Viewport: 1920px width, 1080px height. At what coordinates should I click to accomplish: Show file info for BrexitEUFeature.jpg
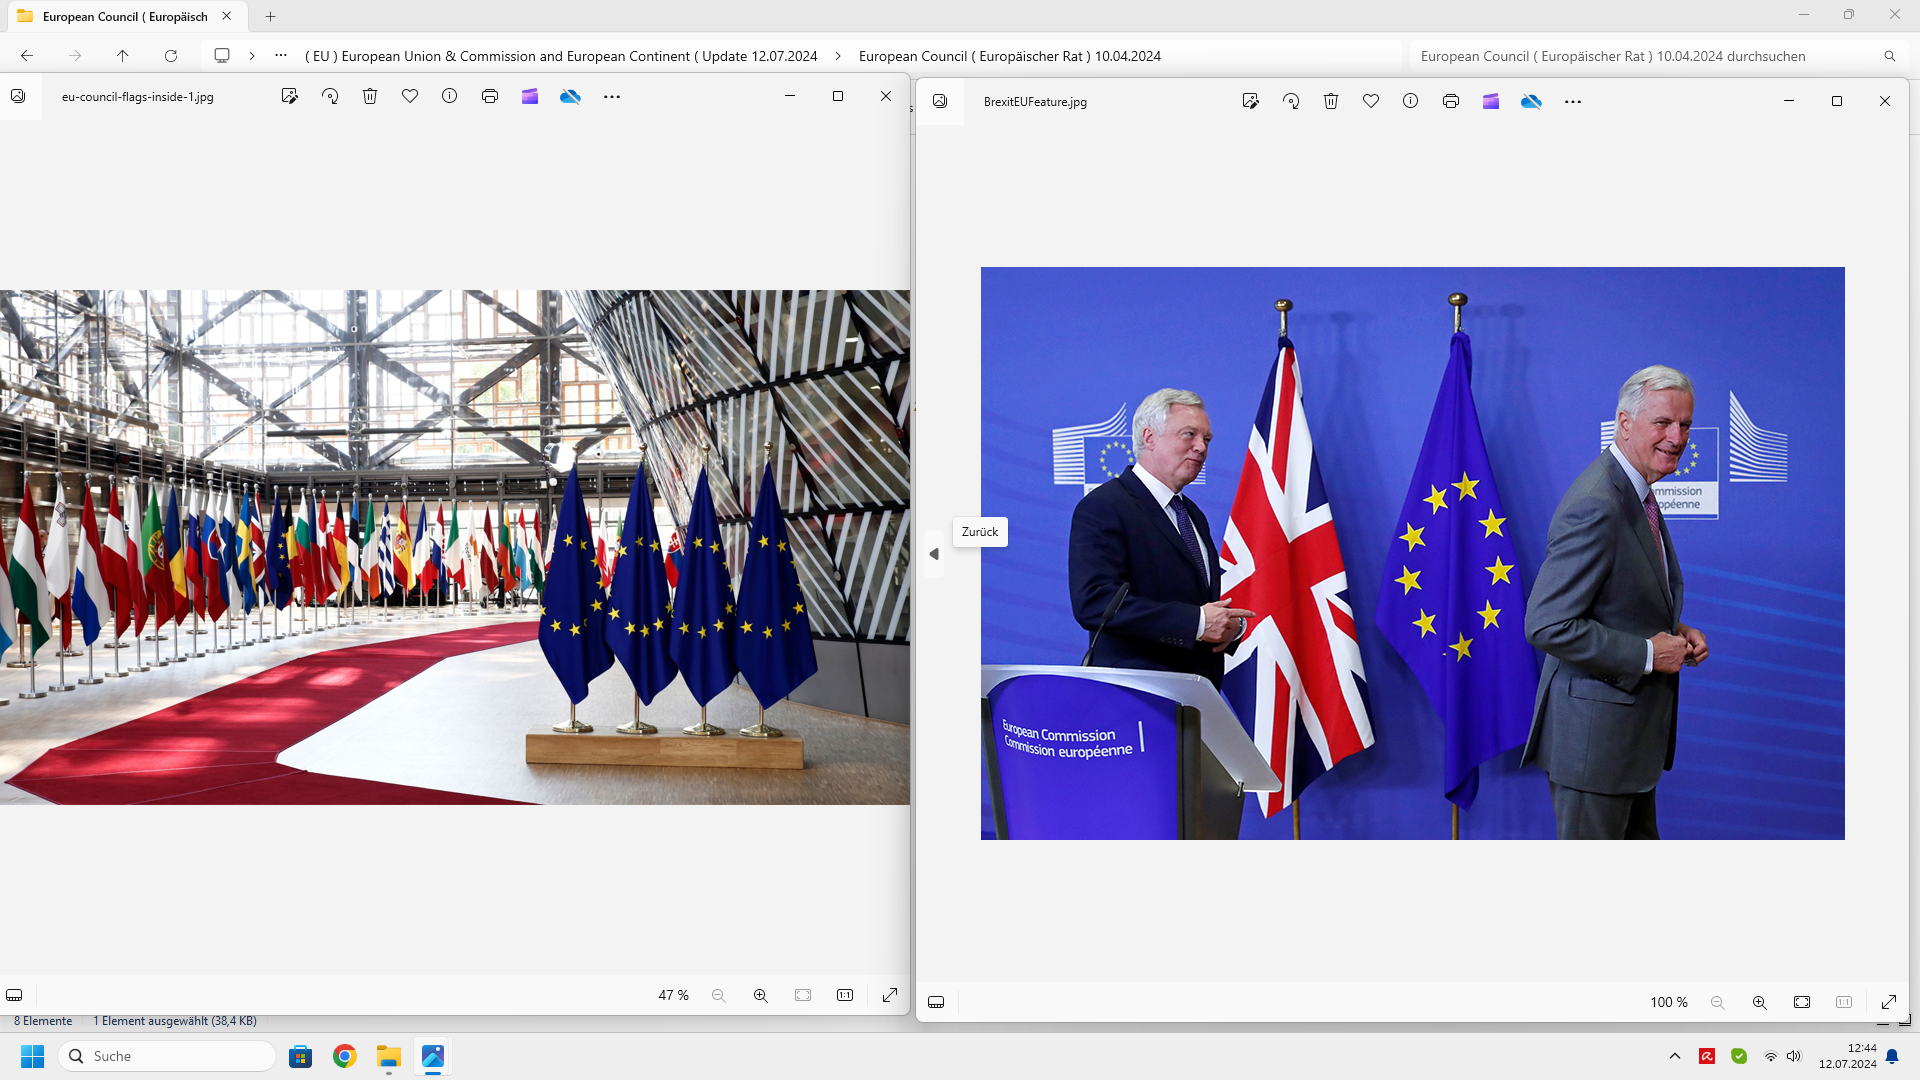pyautogui.click(x=1411, y=101)
